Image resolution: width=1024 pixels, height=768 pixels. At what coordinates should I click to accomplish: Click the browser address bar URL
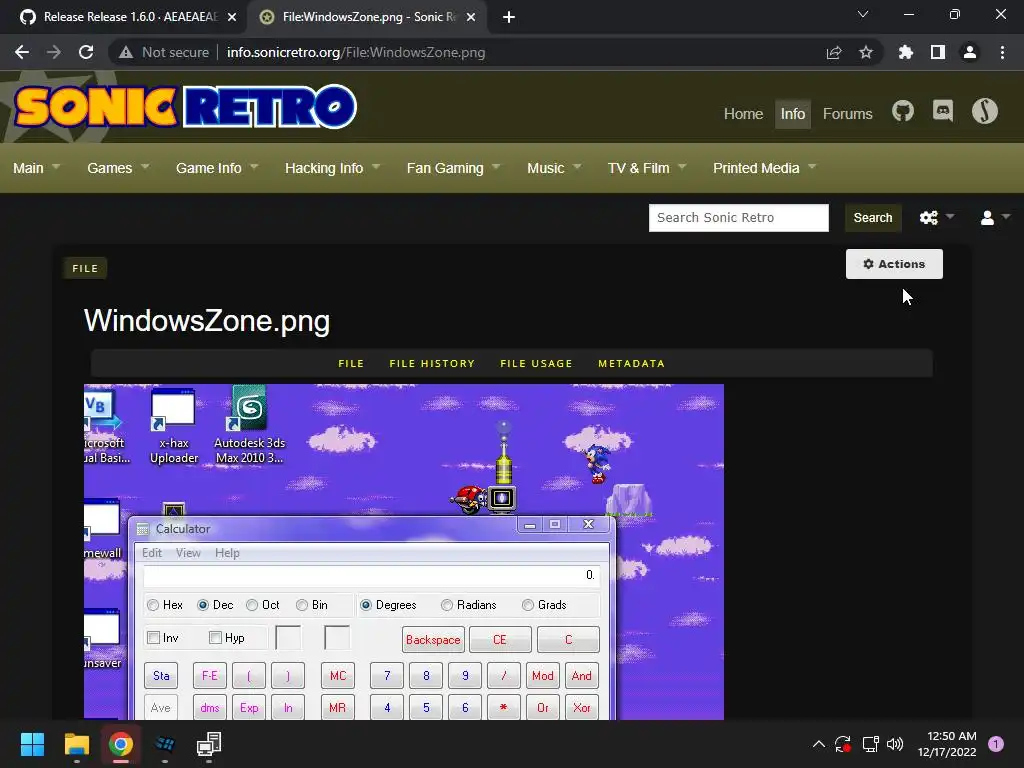[356, 52]
